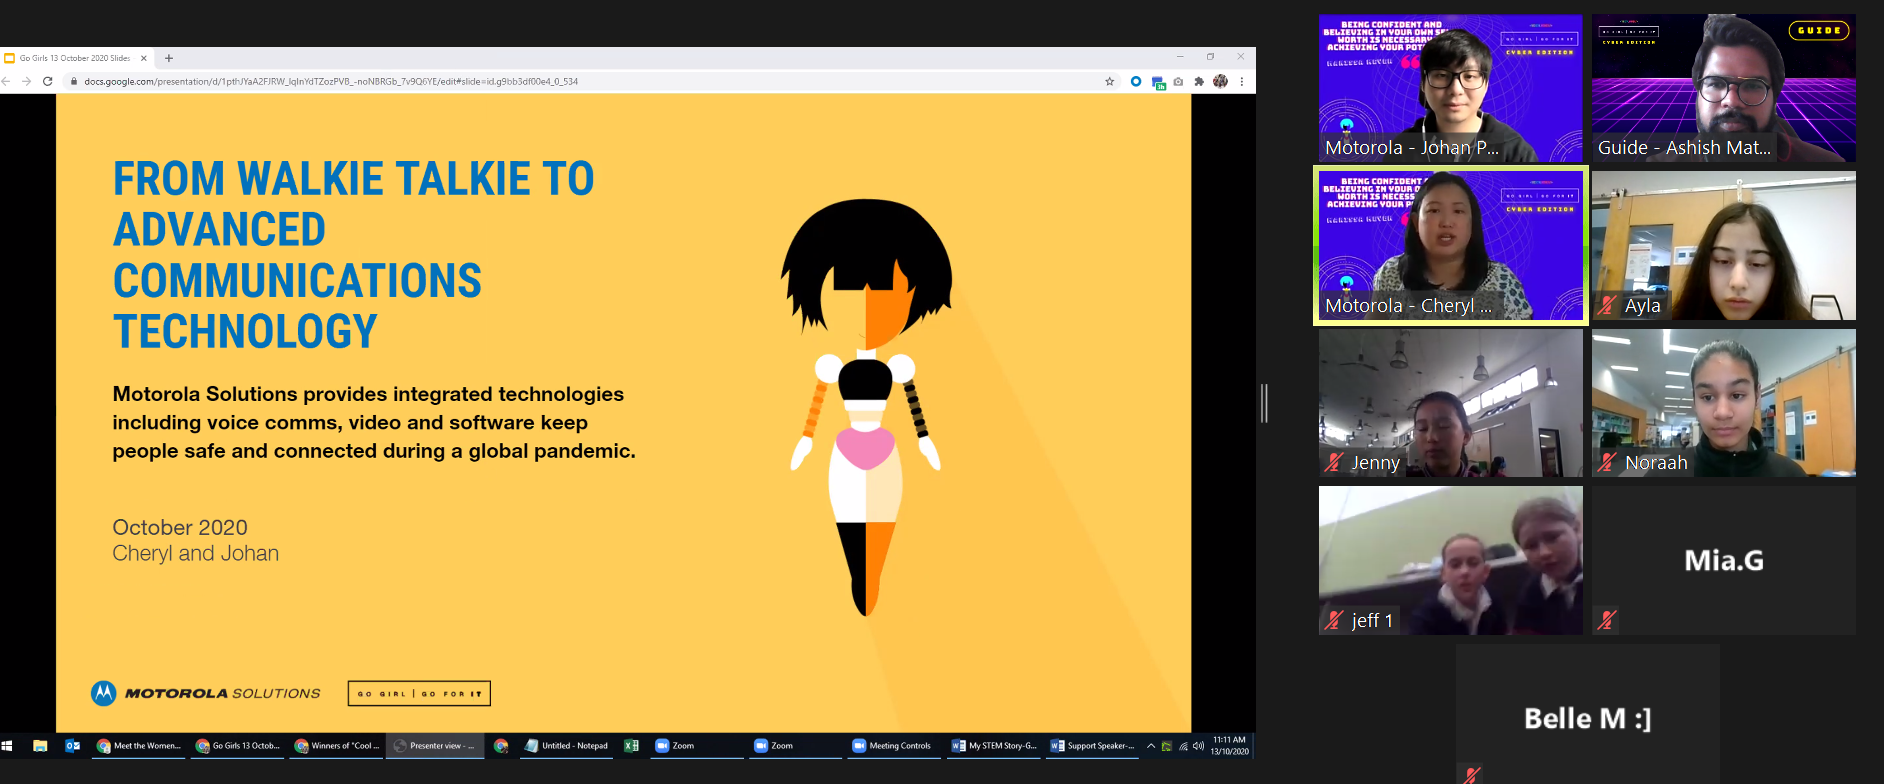Select Mia.G participant tile

[1723, 560]
